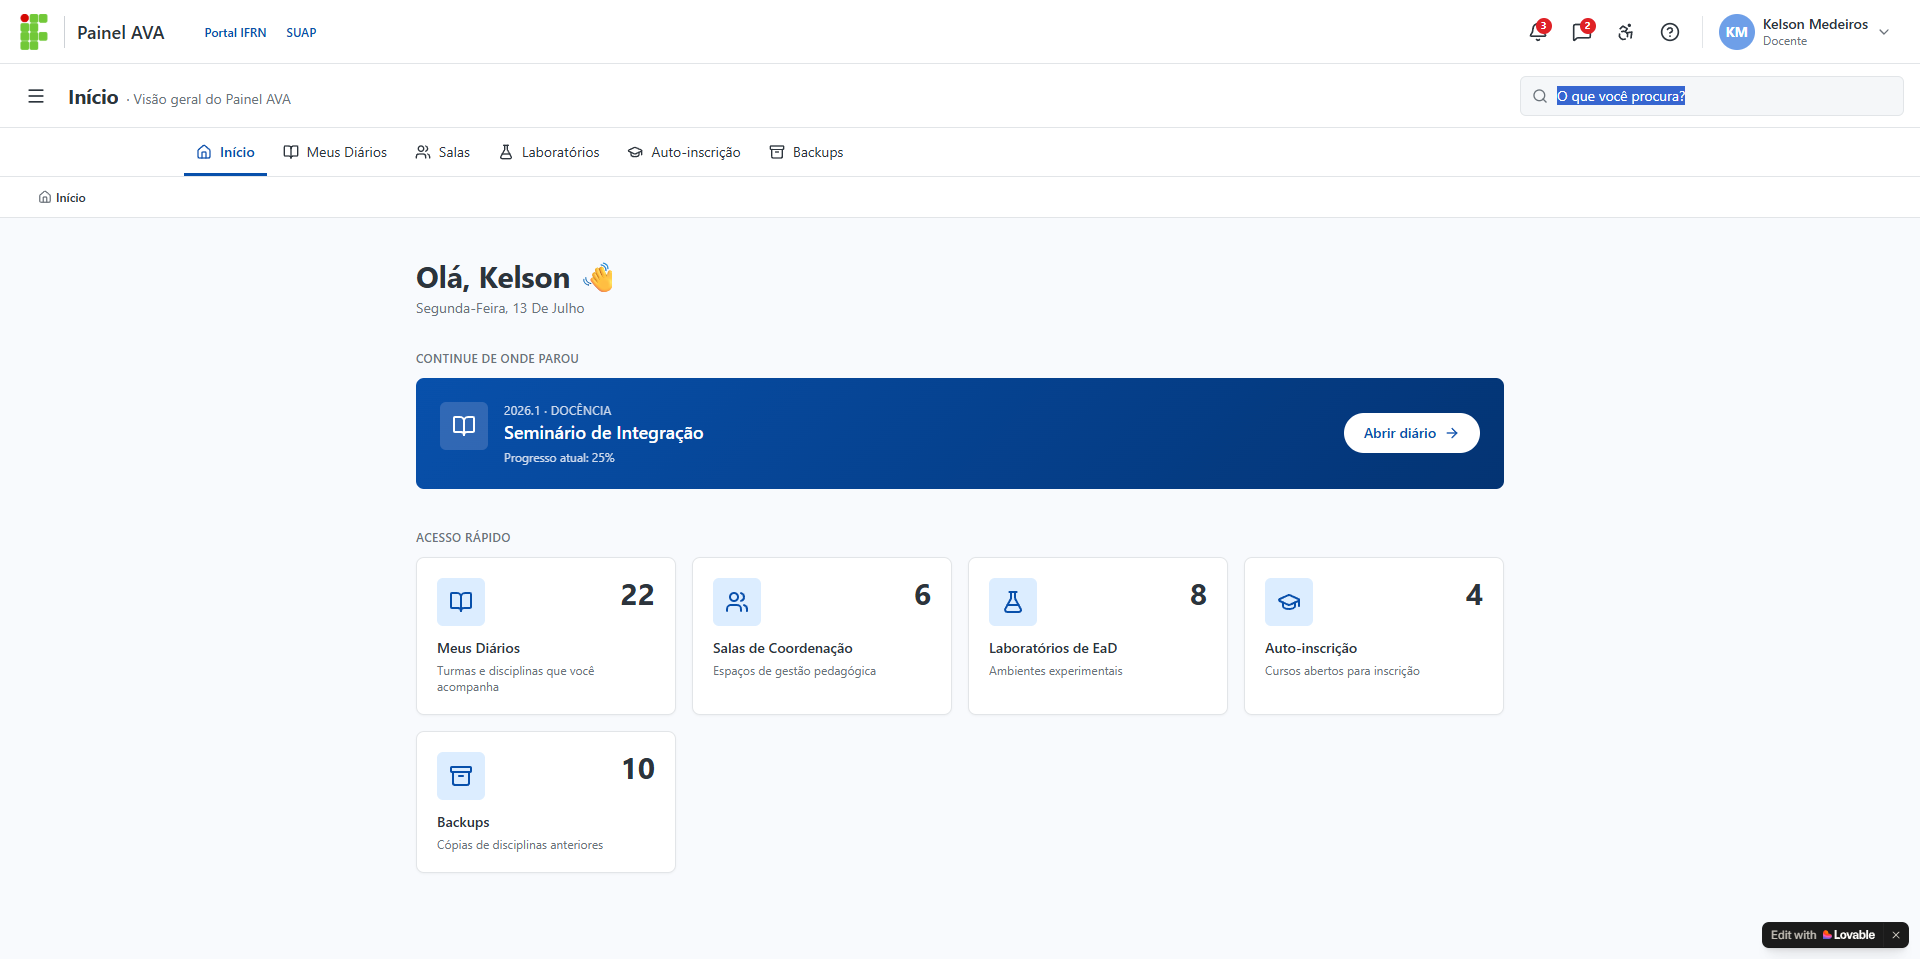Viewport: 1920px width, 959px height.
Task: Open the accessibility options icon
Action: (1626, 32)
